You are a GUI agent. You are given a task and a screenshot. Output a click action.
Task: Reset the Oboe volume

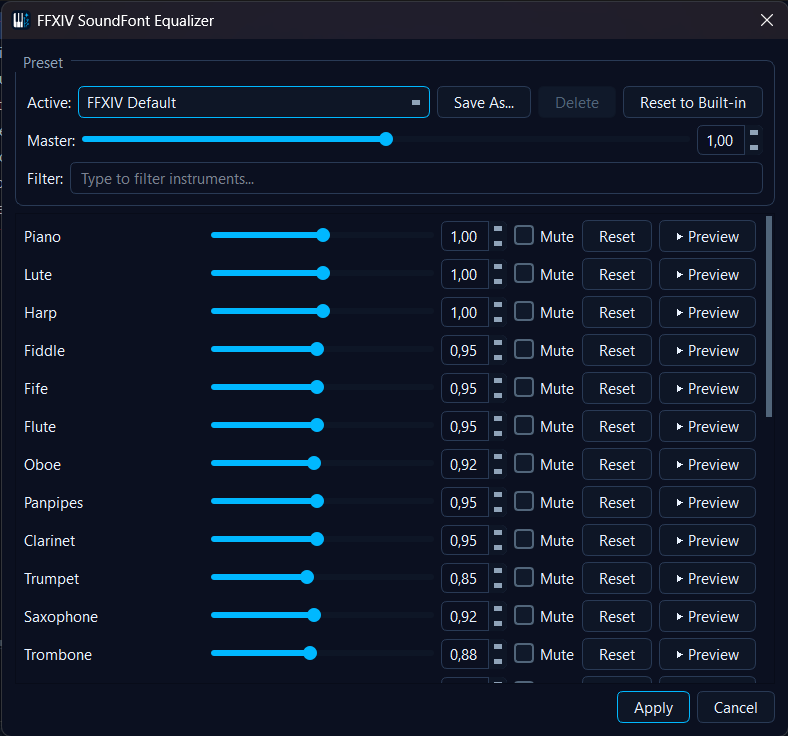[617, 464]
